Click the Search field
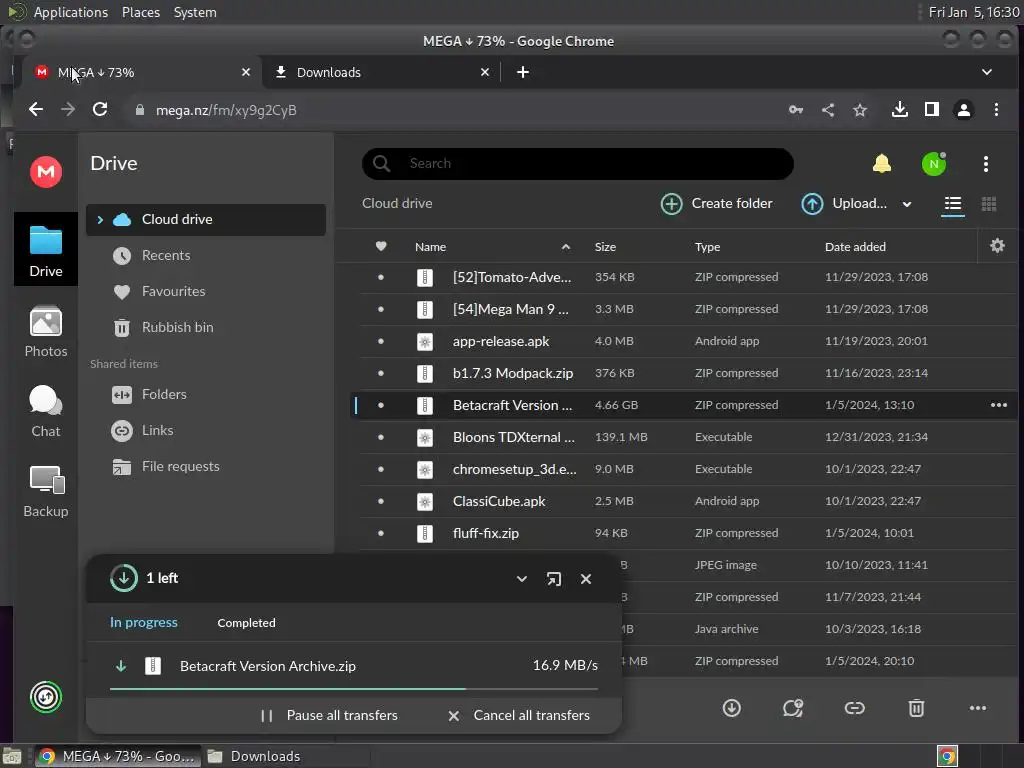1024x768 pixels. [x=578, y=163]
